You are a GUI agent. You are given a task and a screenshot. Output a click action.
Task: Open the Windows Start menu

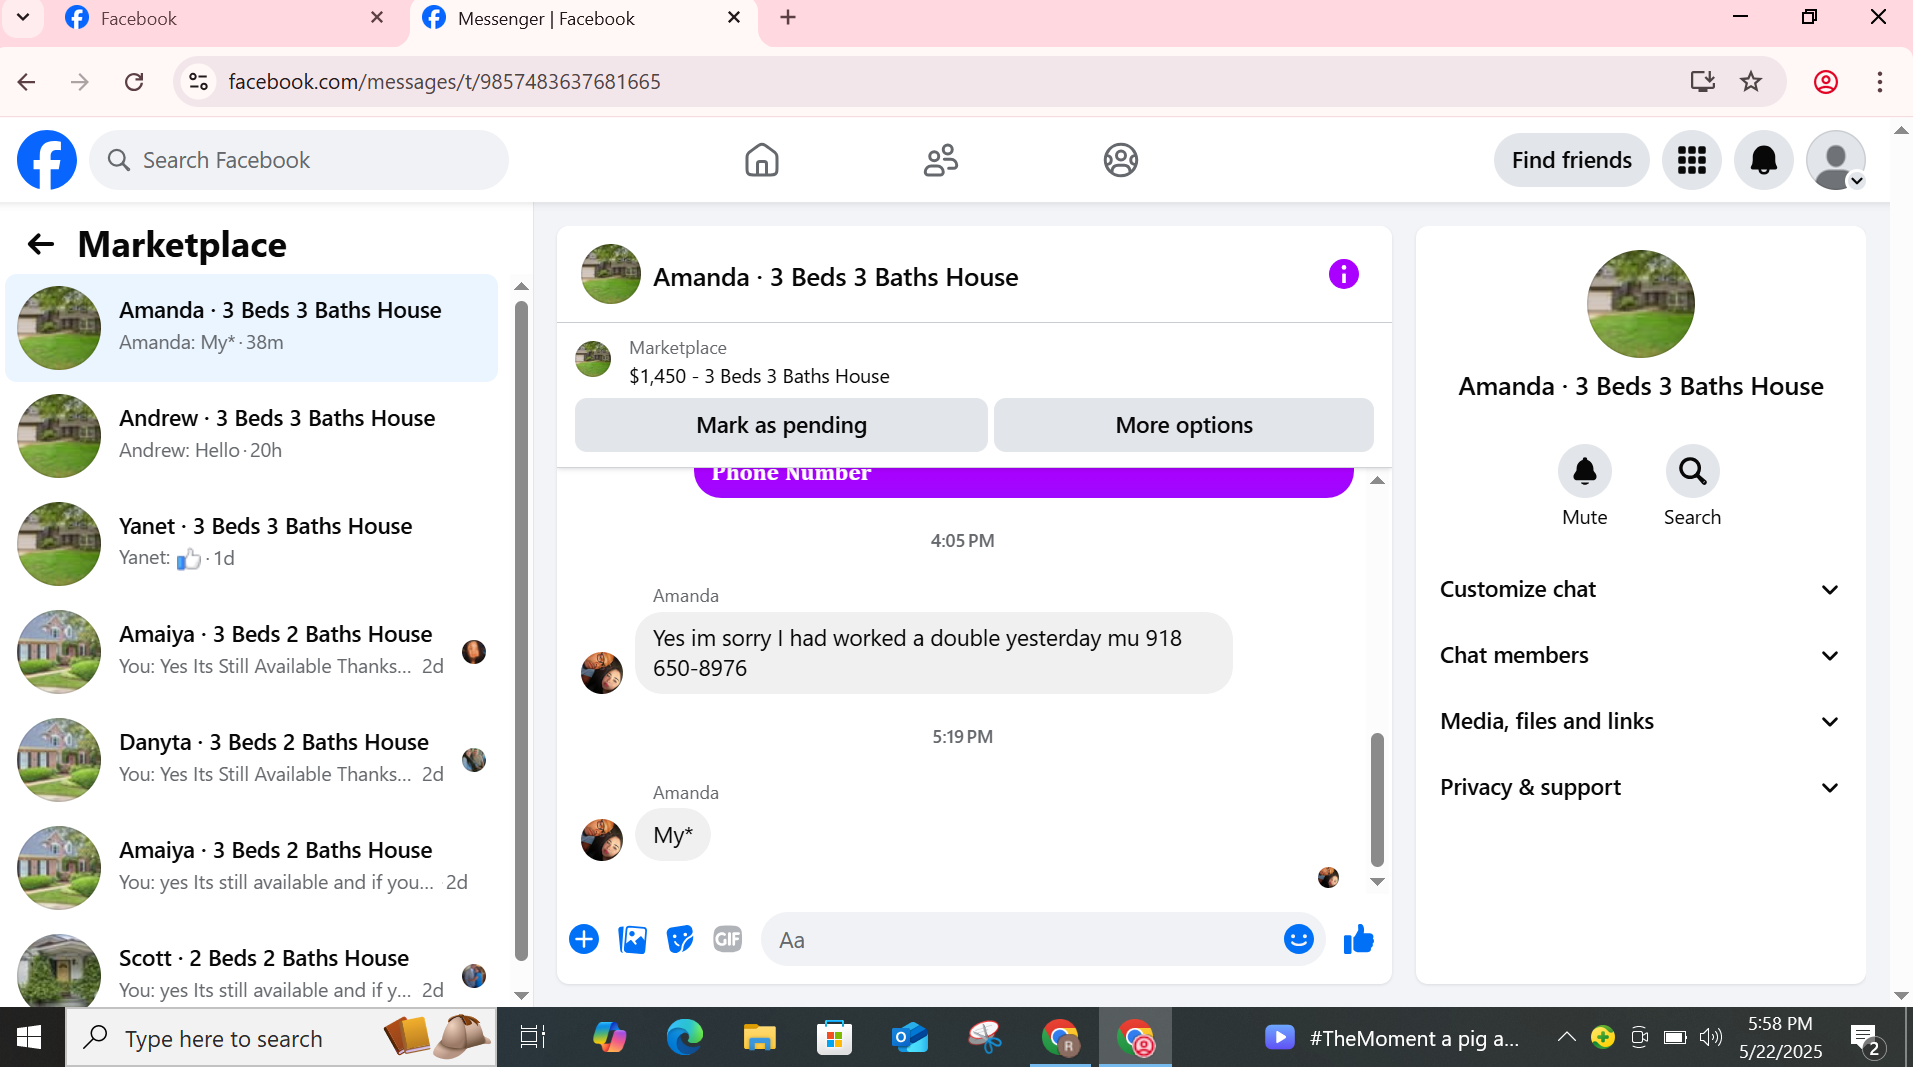(x=29, y=1038)
